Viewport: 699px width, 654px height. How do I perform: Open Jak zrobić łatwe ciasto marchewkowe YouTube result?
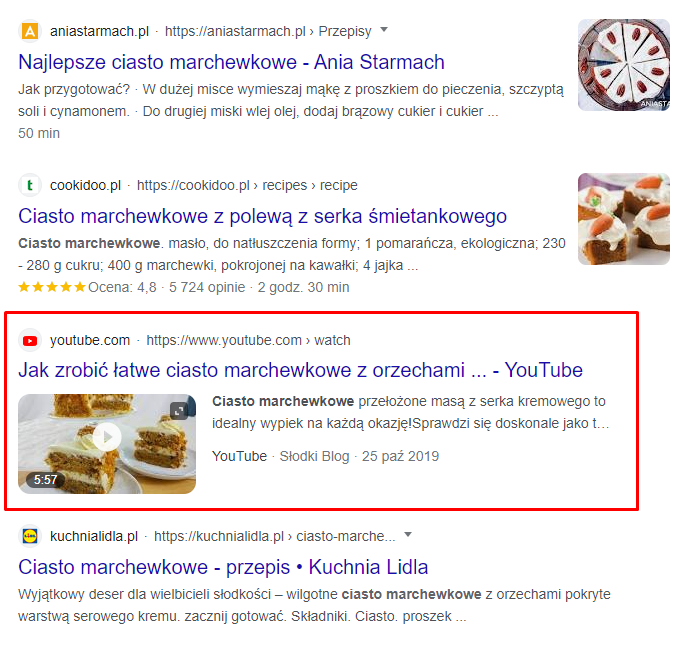pyautogui.click(x=300, y=370)
